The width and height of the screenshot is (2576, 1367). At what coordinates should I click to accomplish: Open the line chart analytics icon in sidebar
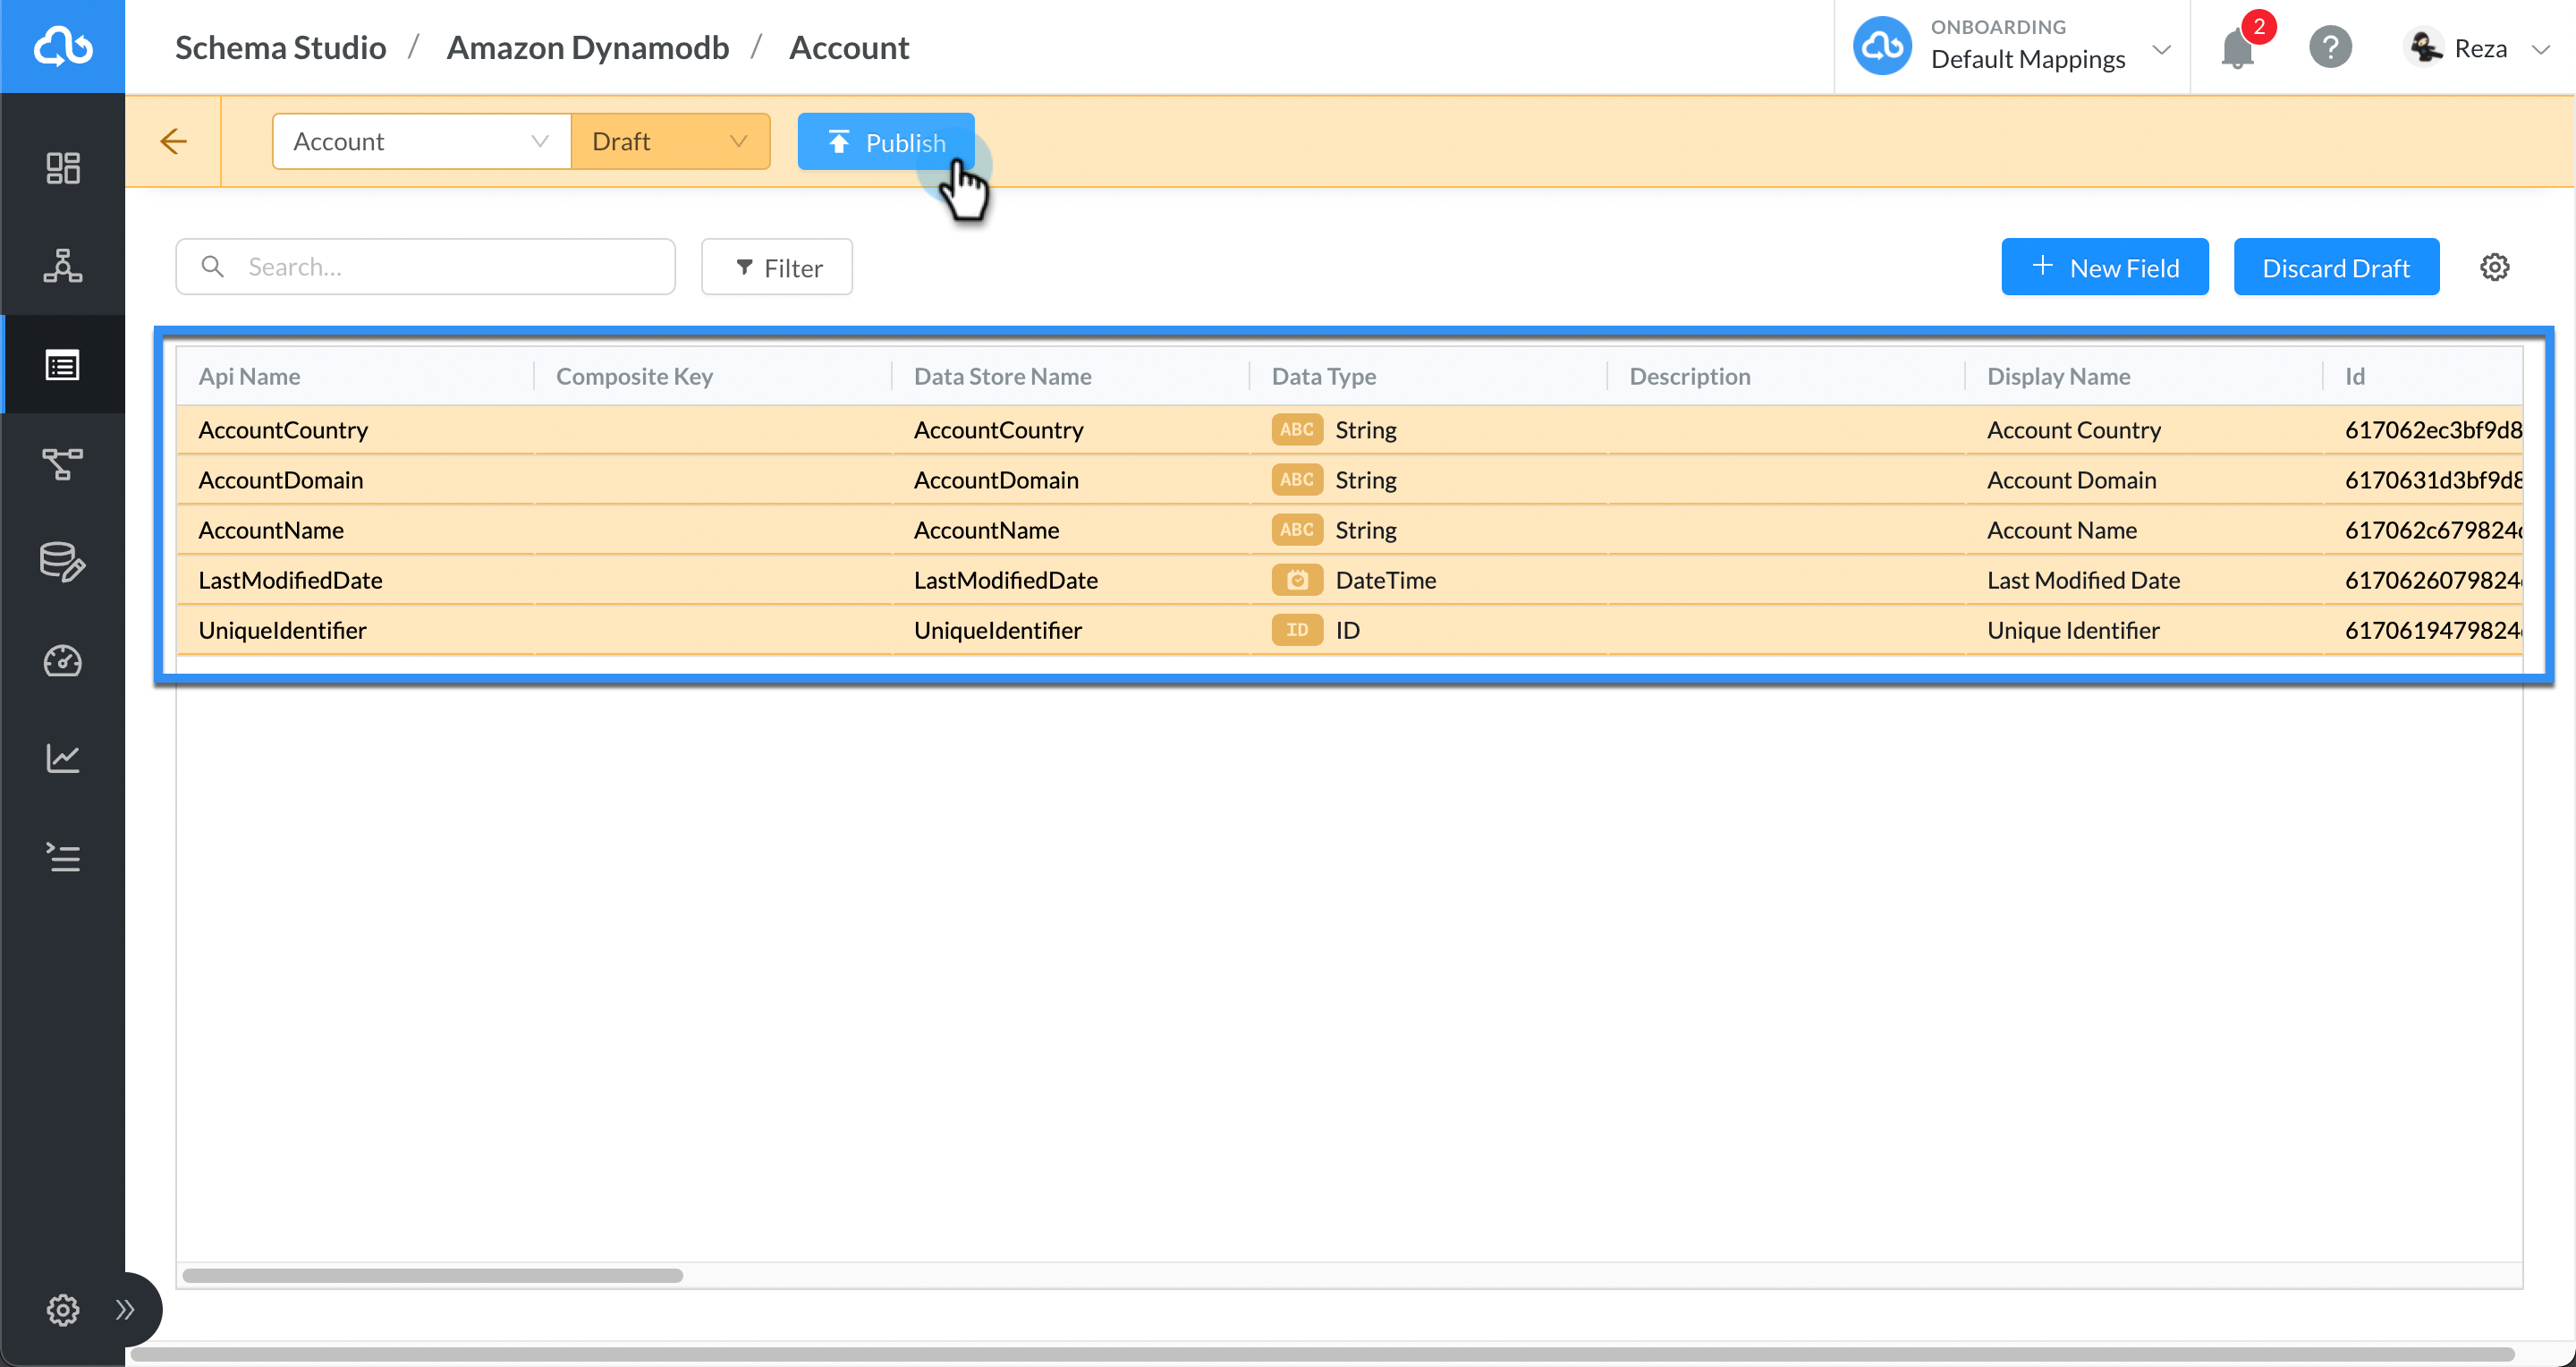[62, 758]
